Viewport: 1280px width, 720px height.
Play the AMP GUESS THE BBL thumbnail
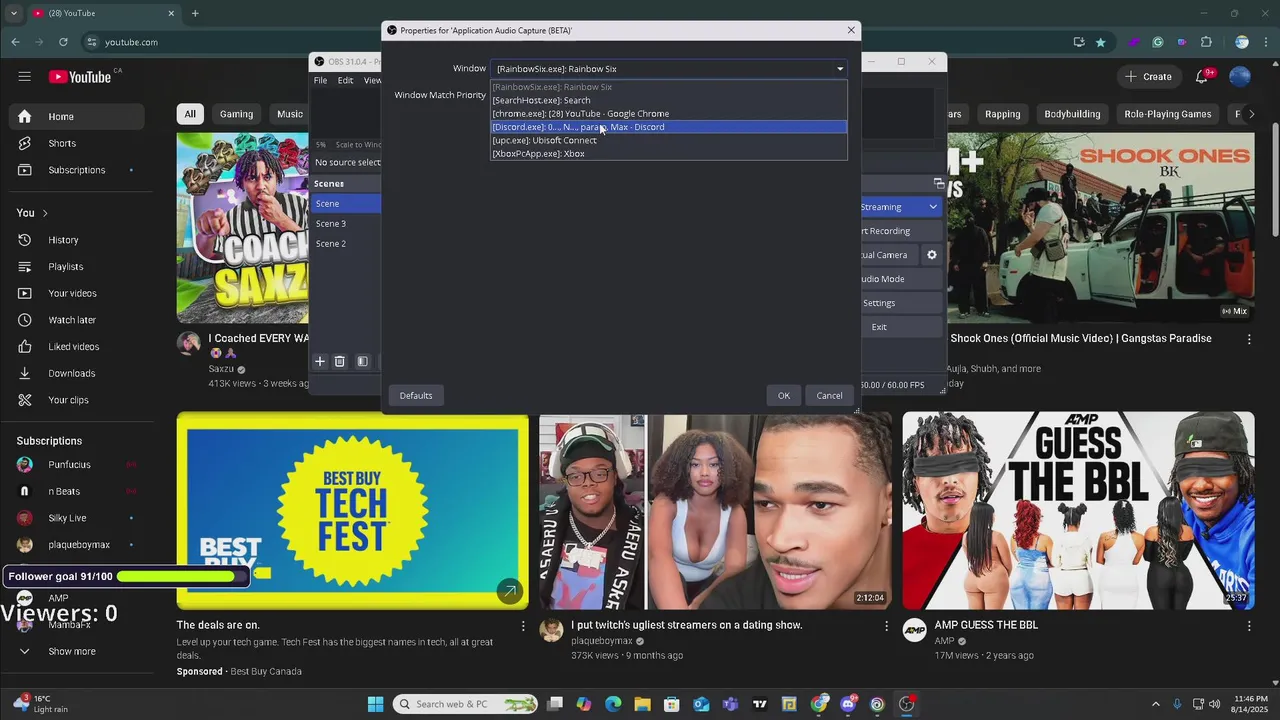point(1078,511)
